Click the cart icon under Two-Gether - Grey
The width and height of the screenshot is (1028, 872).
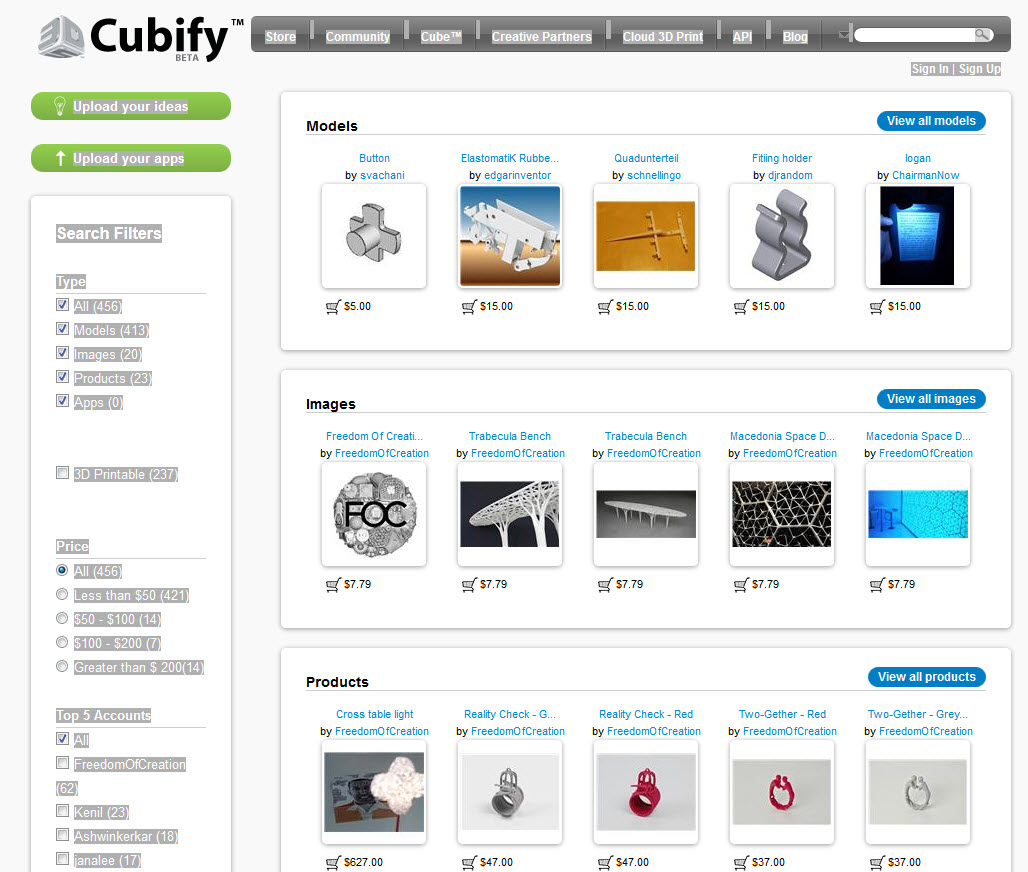point(876,862)
